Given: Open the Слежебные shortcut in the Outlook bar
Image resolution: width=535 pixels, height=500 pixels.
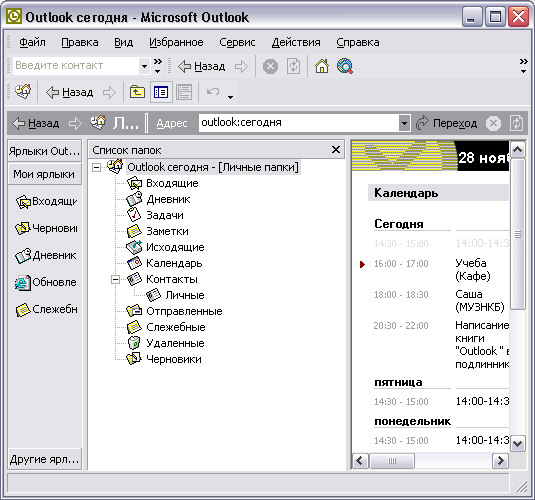Looking at the screenshot, I should (x=46, y=310).
